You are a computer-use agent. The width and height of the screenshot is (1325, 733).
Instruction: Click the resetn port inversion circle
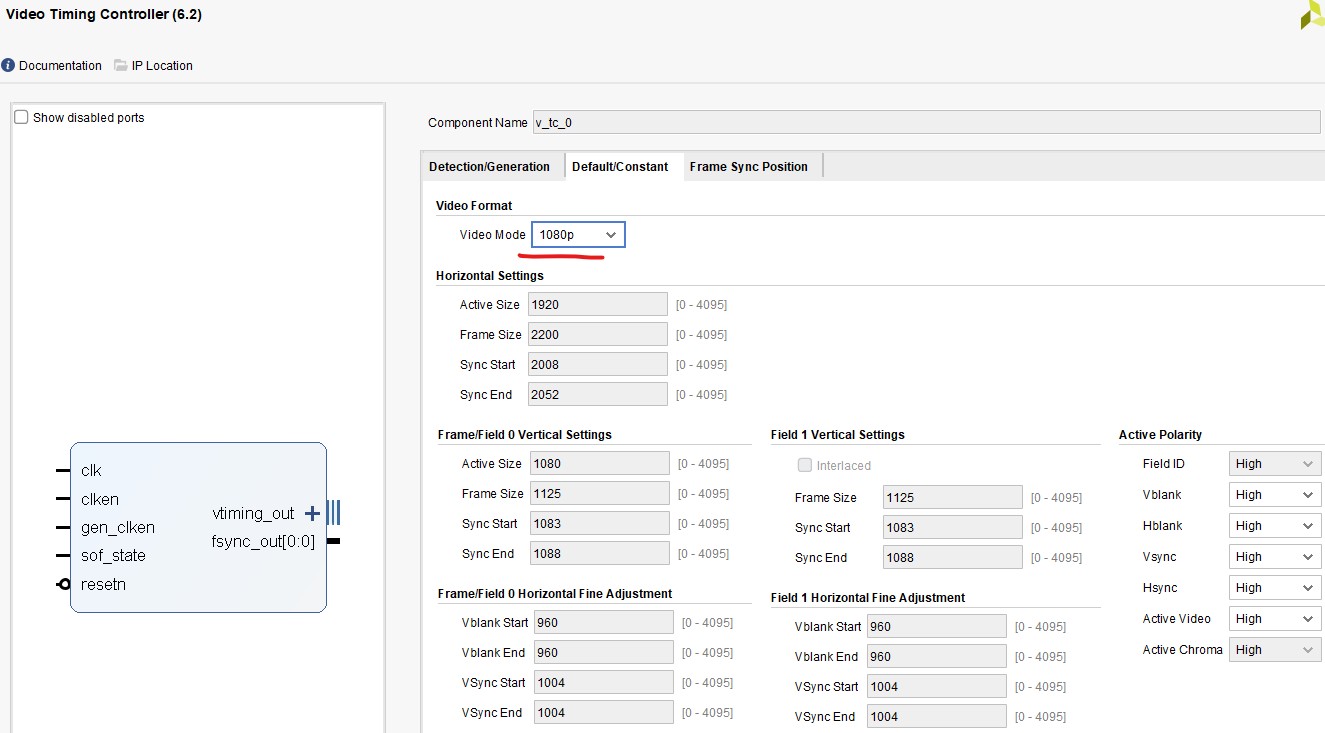tap(64, 584)
